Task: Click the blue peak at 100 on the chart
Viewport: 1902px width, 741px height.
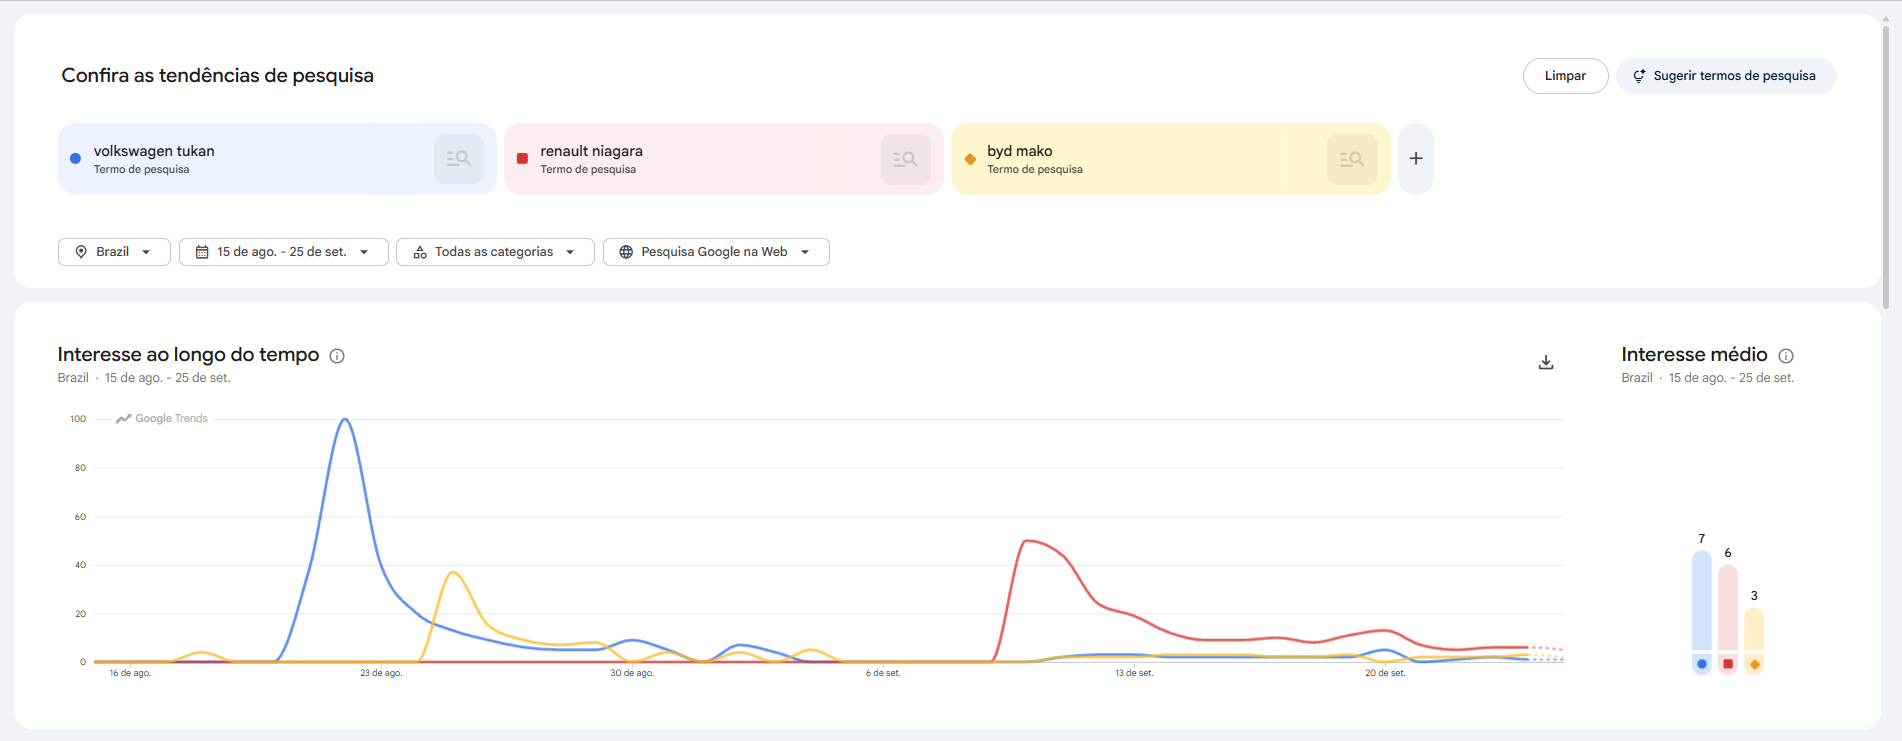Action: 345,419
